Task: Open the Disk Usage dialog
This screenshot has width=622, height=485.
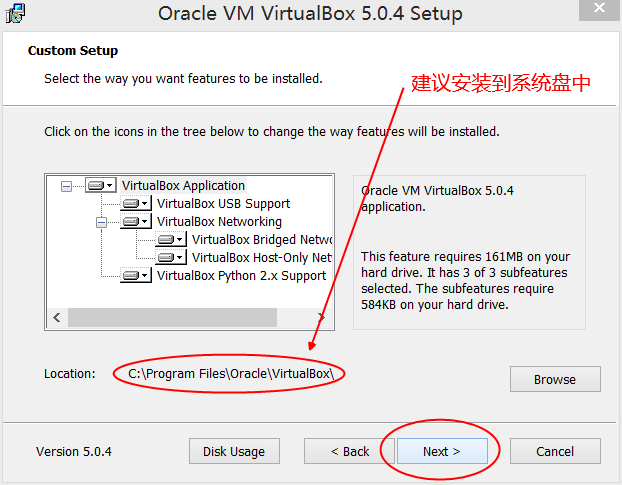Action: pyautogui.click(x=234, y=452)
